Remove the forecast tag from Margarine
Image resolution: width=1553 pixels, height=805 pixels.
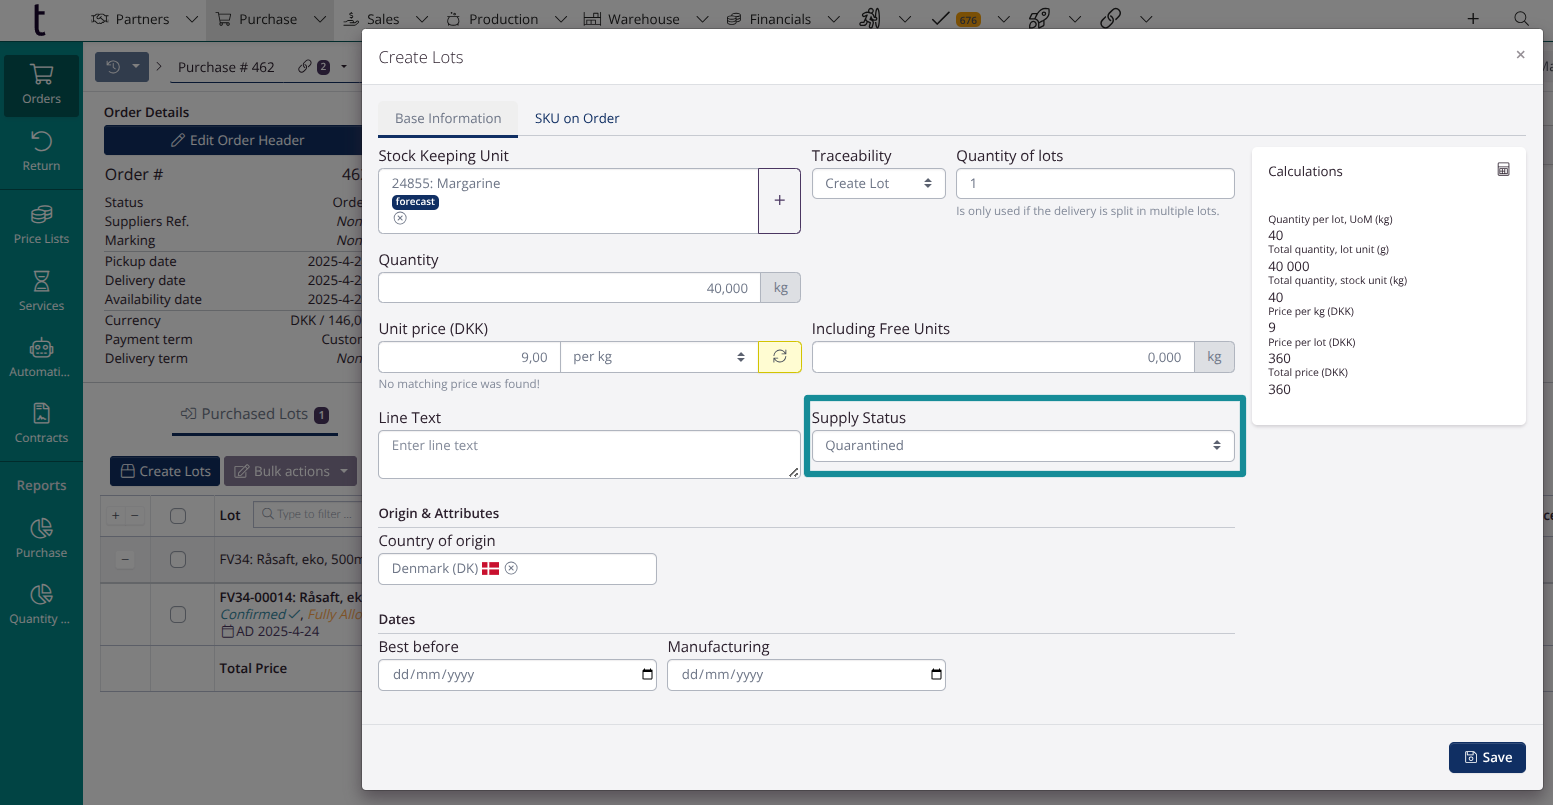pos(400,218)
